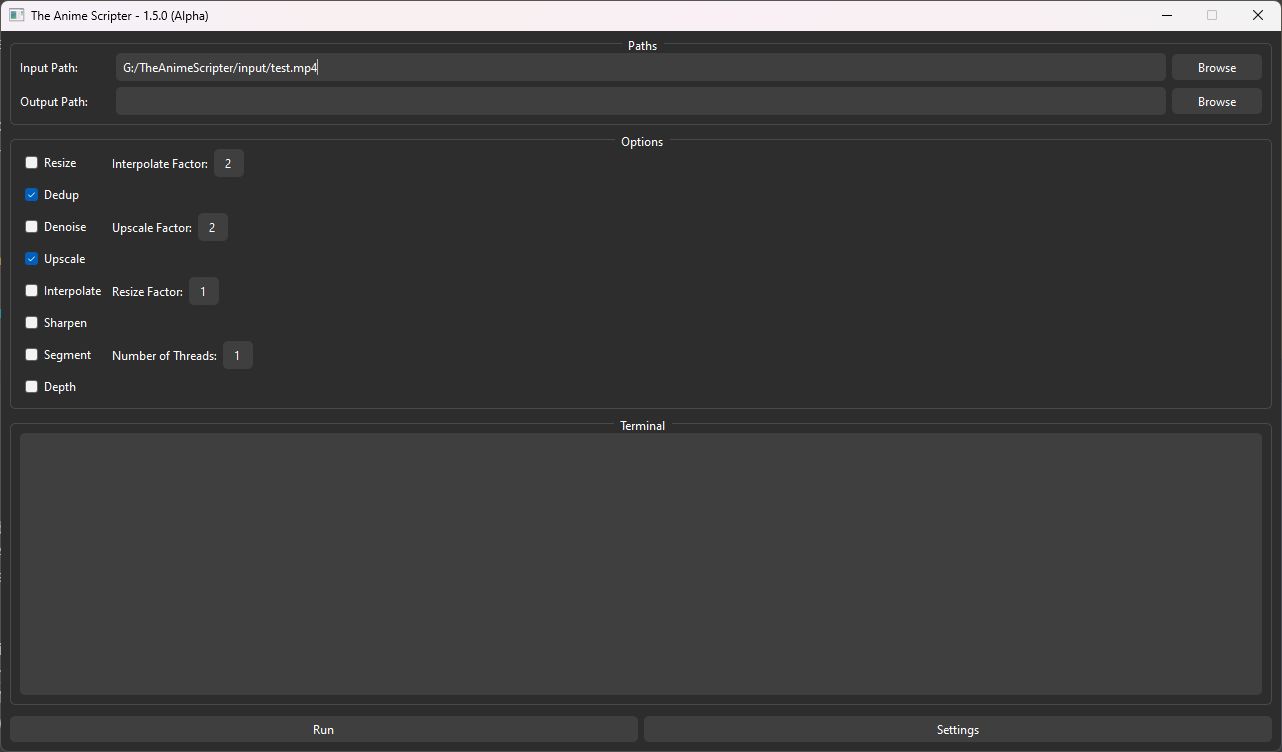This screenshot has height=752, width=1282.
Task: Browse for an output destination
Action: pyautogui.click(x=1216, y=101)
